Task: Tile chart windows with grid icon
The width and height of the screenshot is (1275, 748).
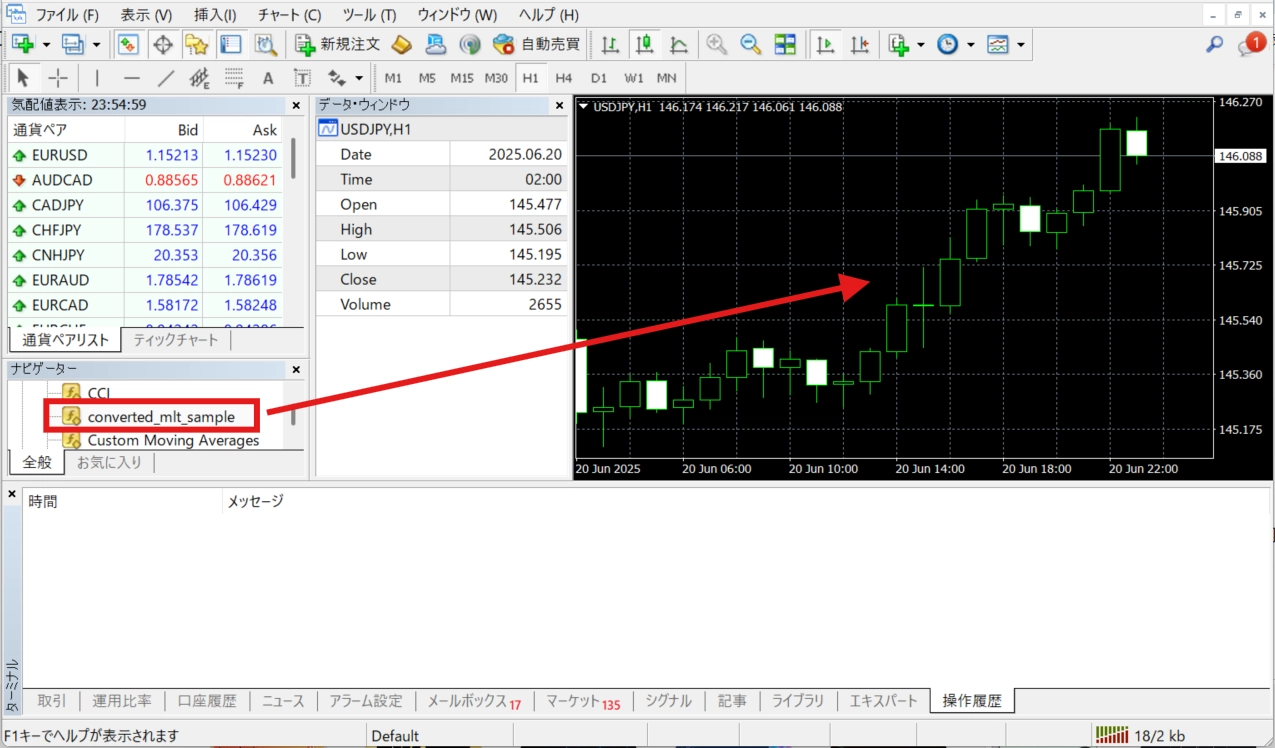Action: tap(785, 45)
